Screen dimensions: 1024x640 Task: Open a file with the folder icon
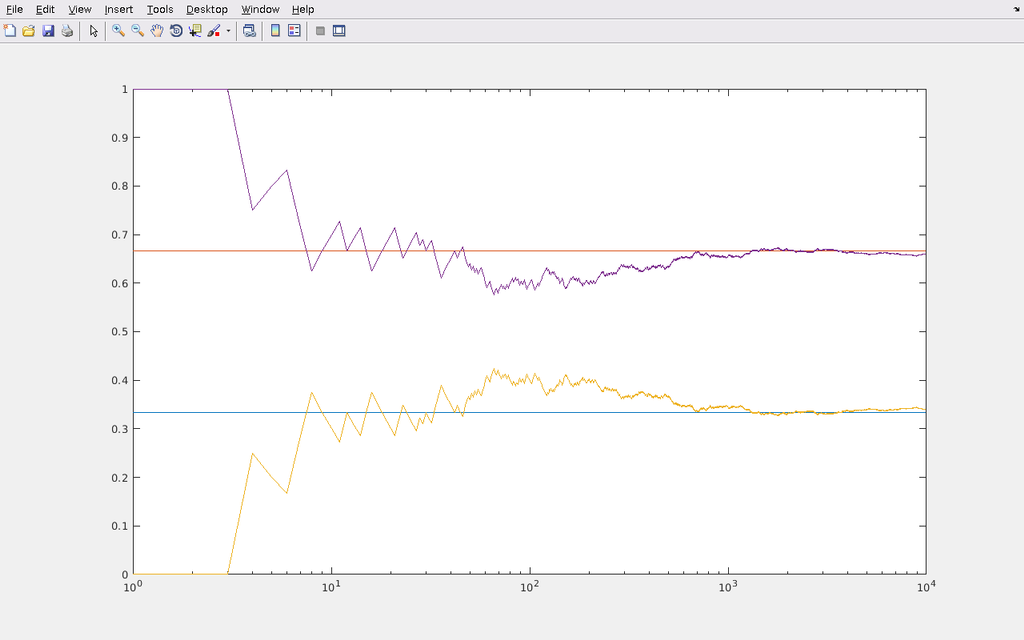[x=29, y=31]
